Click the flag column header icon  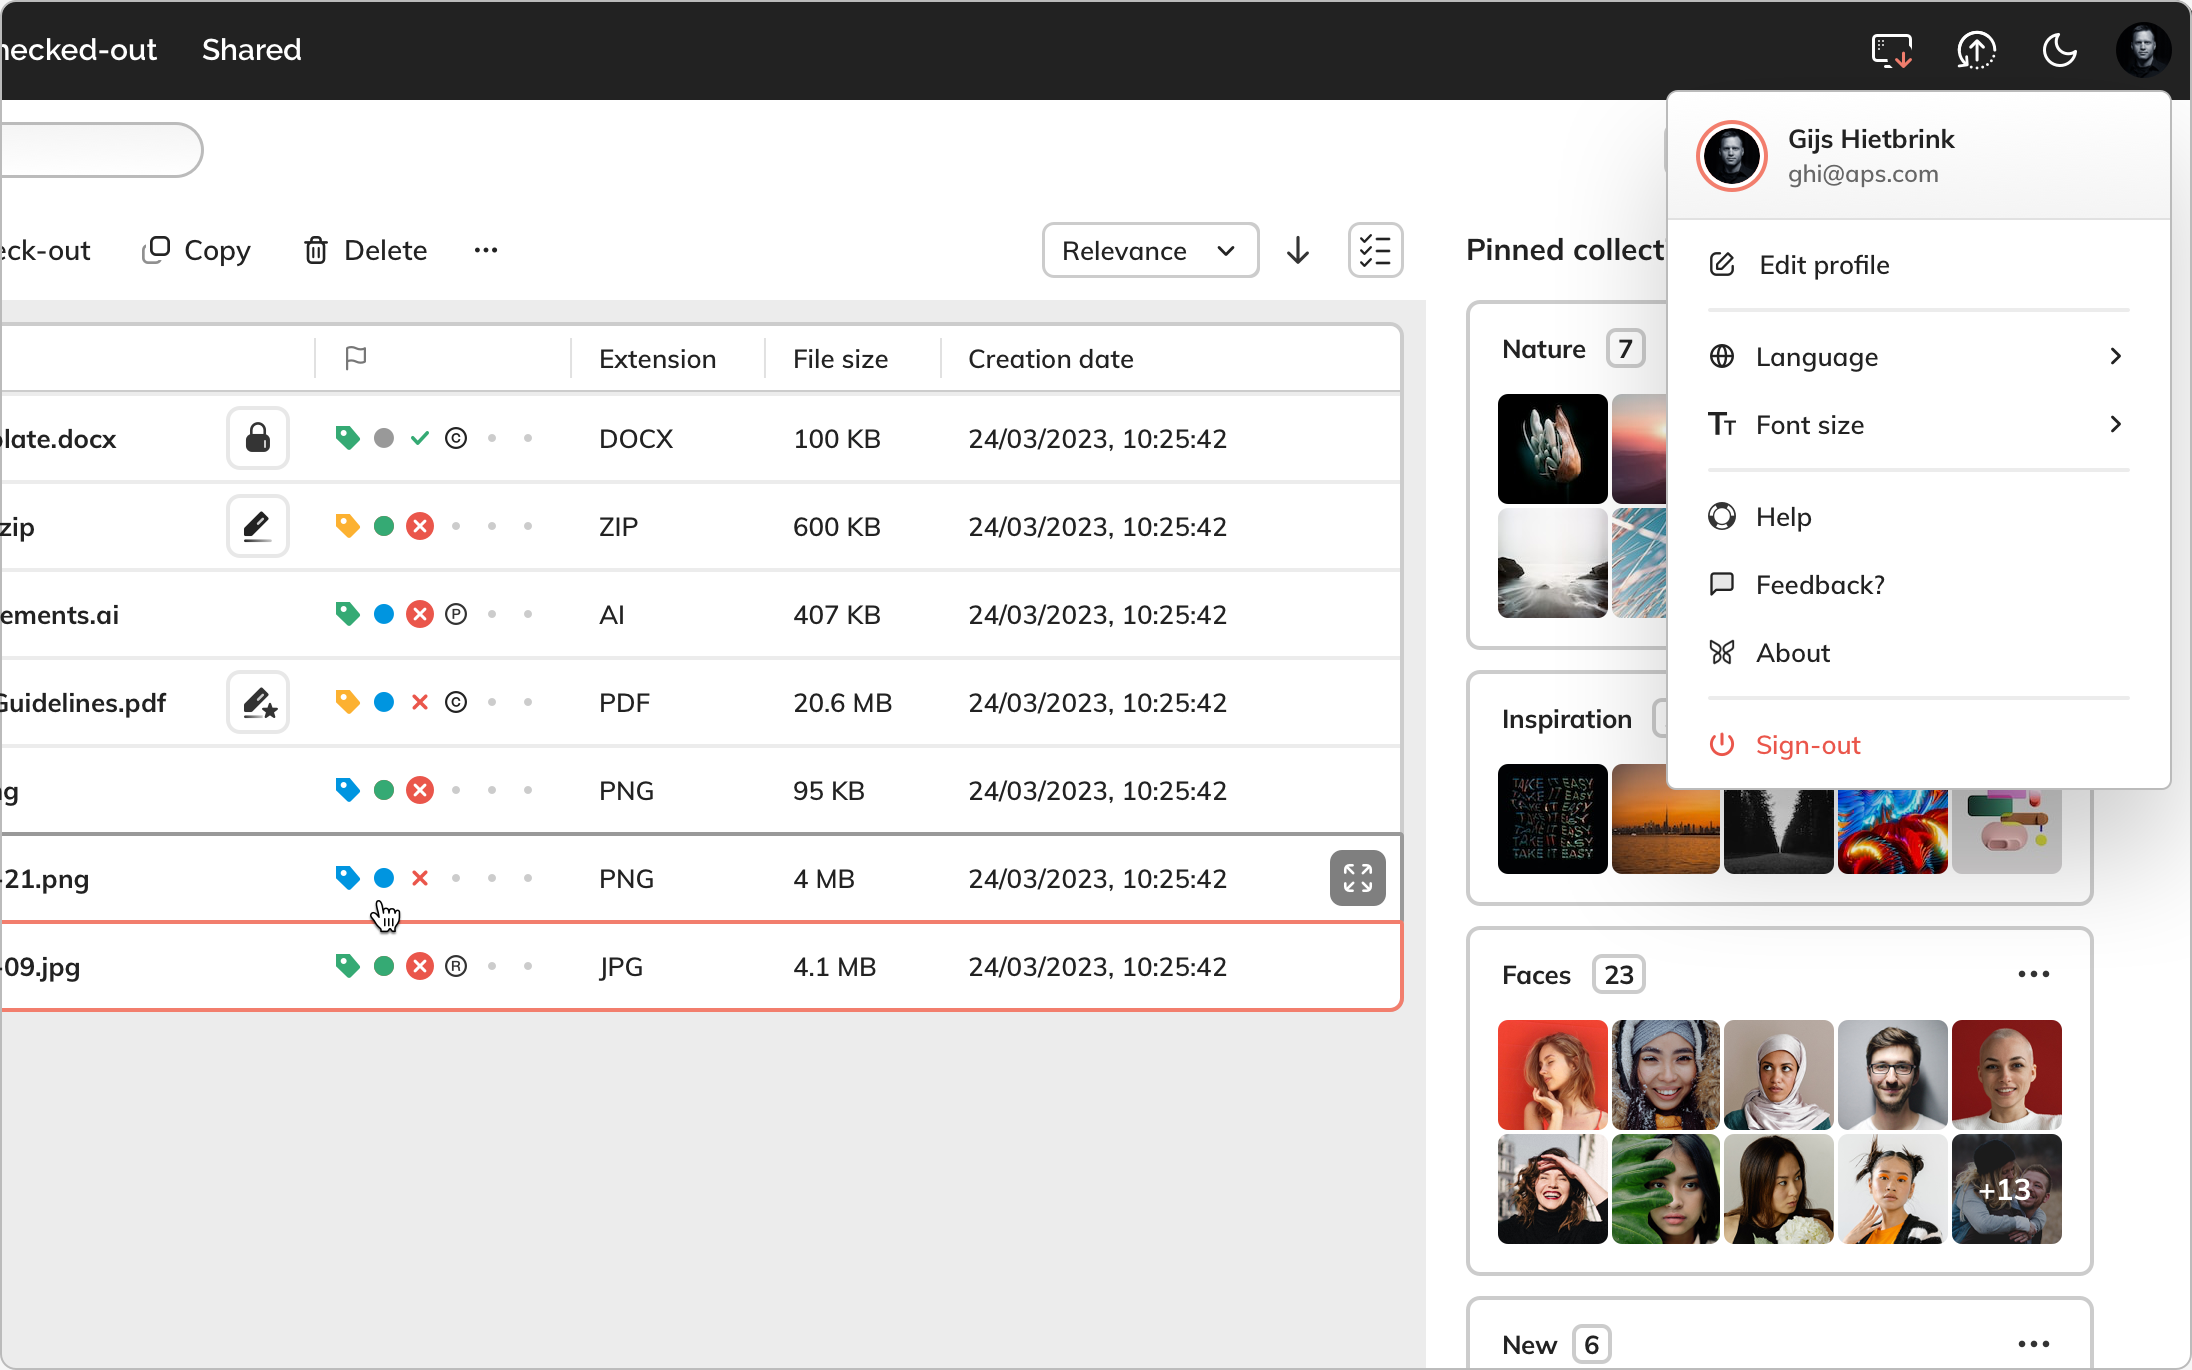(x=355, y=358)
